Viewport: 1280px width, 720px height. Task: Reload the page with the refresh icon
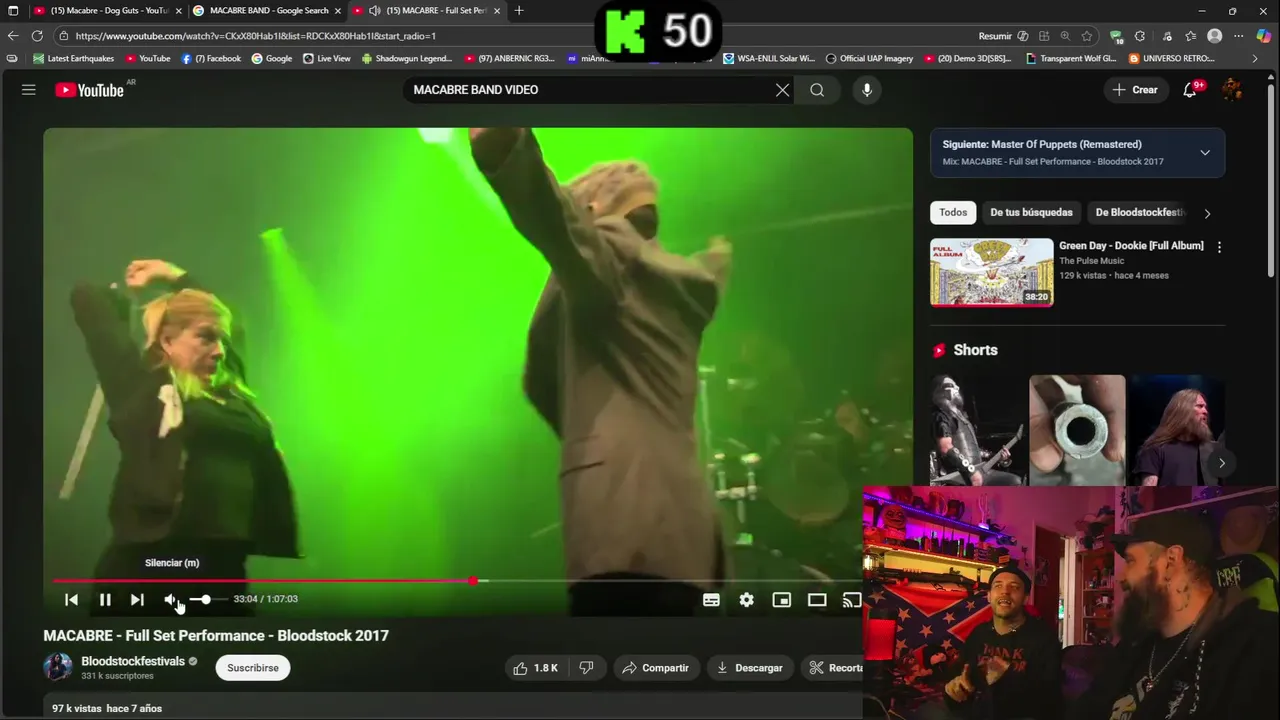point(37,36)
